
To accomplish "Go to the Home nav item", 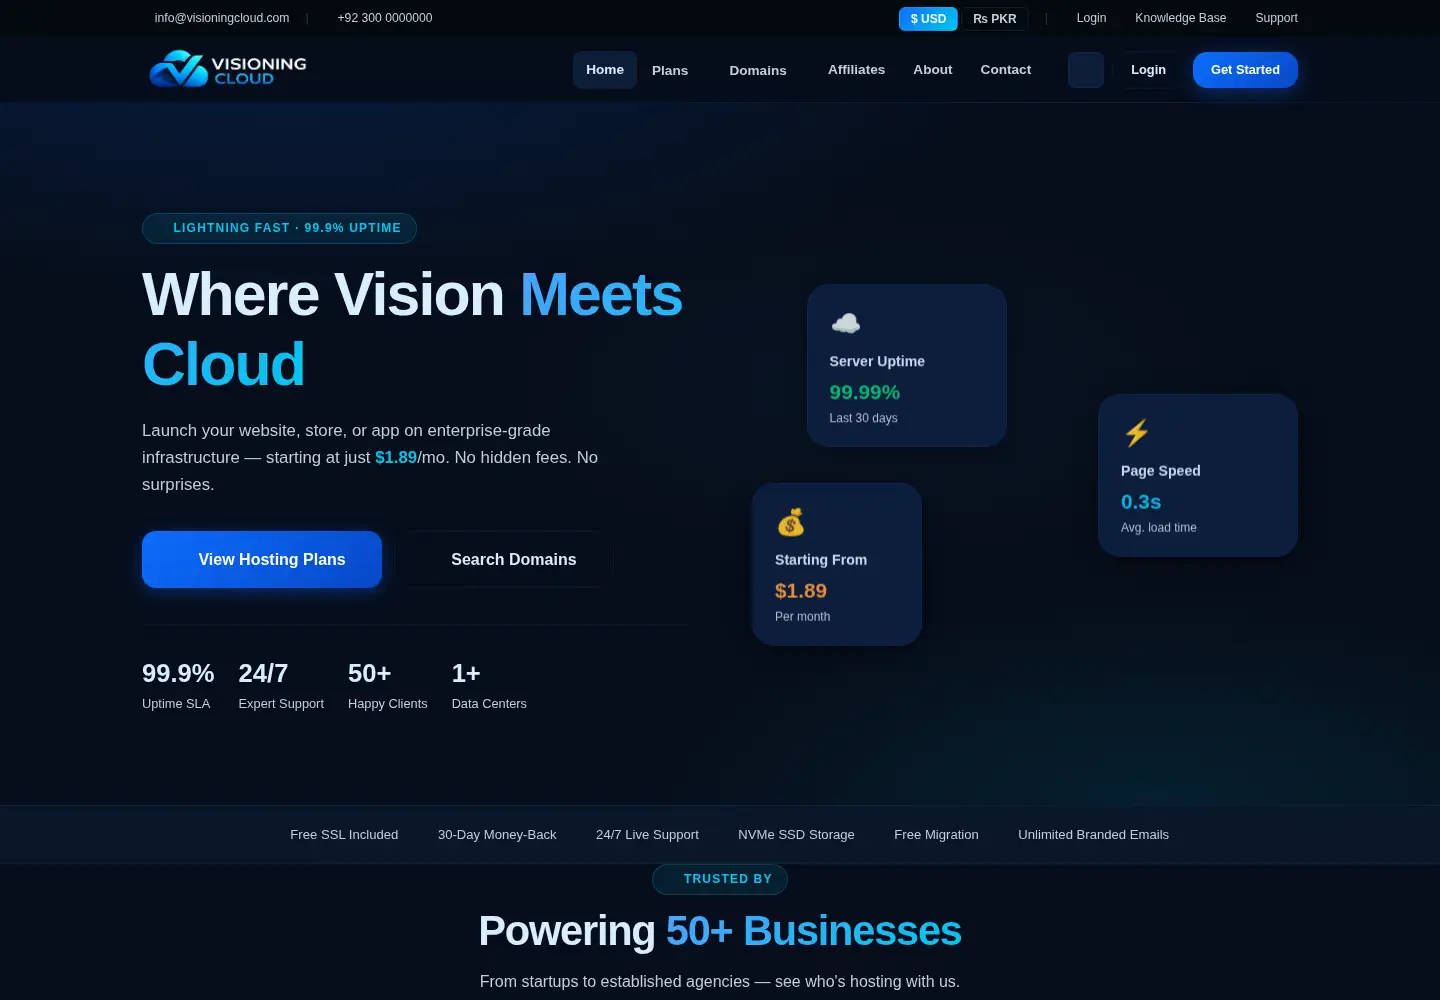I will (x=605, y=70).
